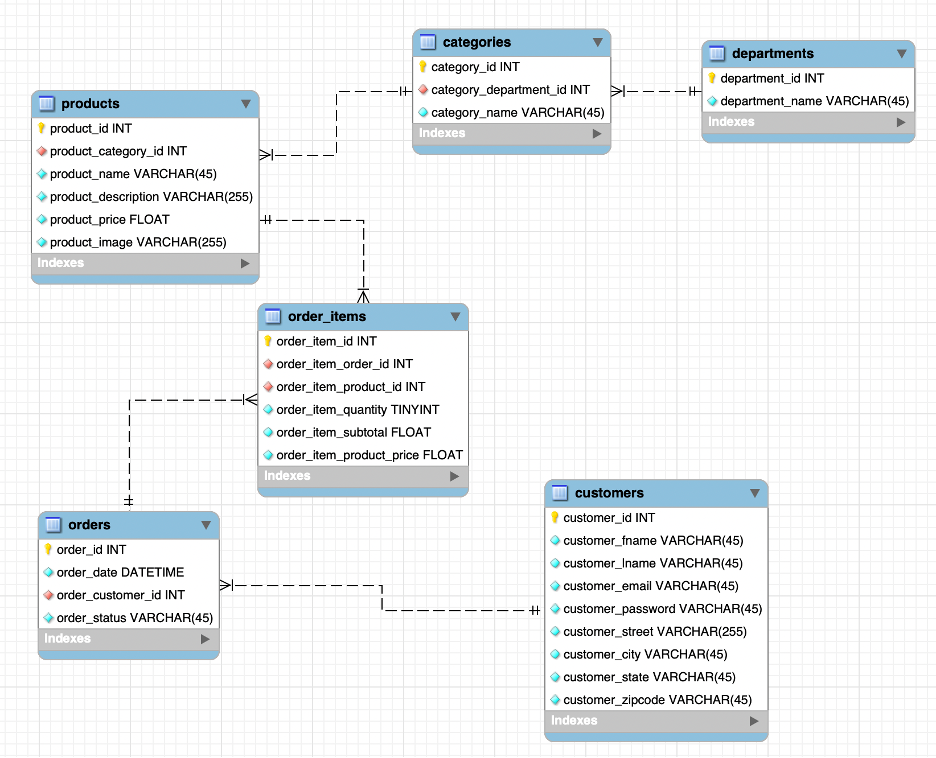Click the departments table icon
The image size is (936, 758).
coord(717,54)
